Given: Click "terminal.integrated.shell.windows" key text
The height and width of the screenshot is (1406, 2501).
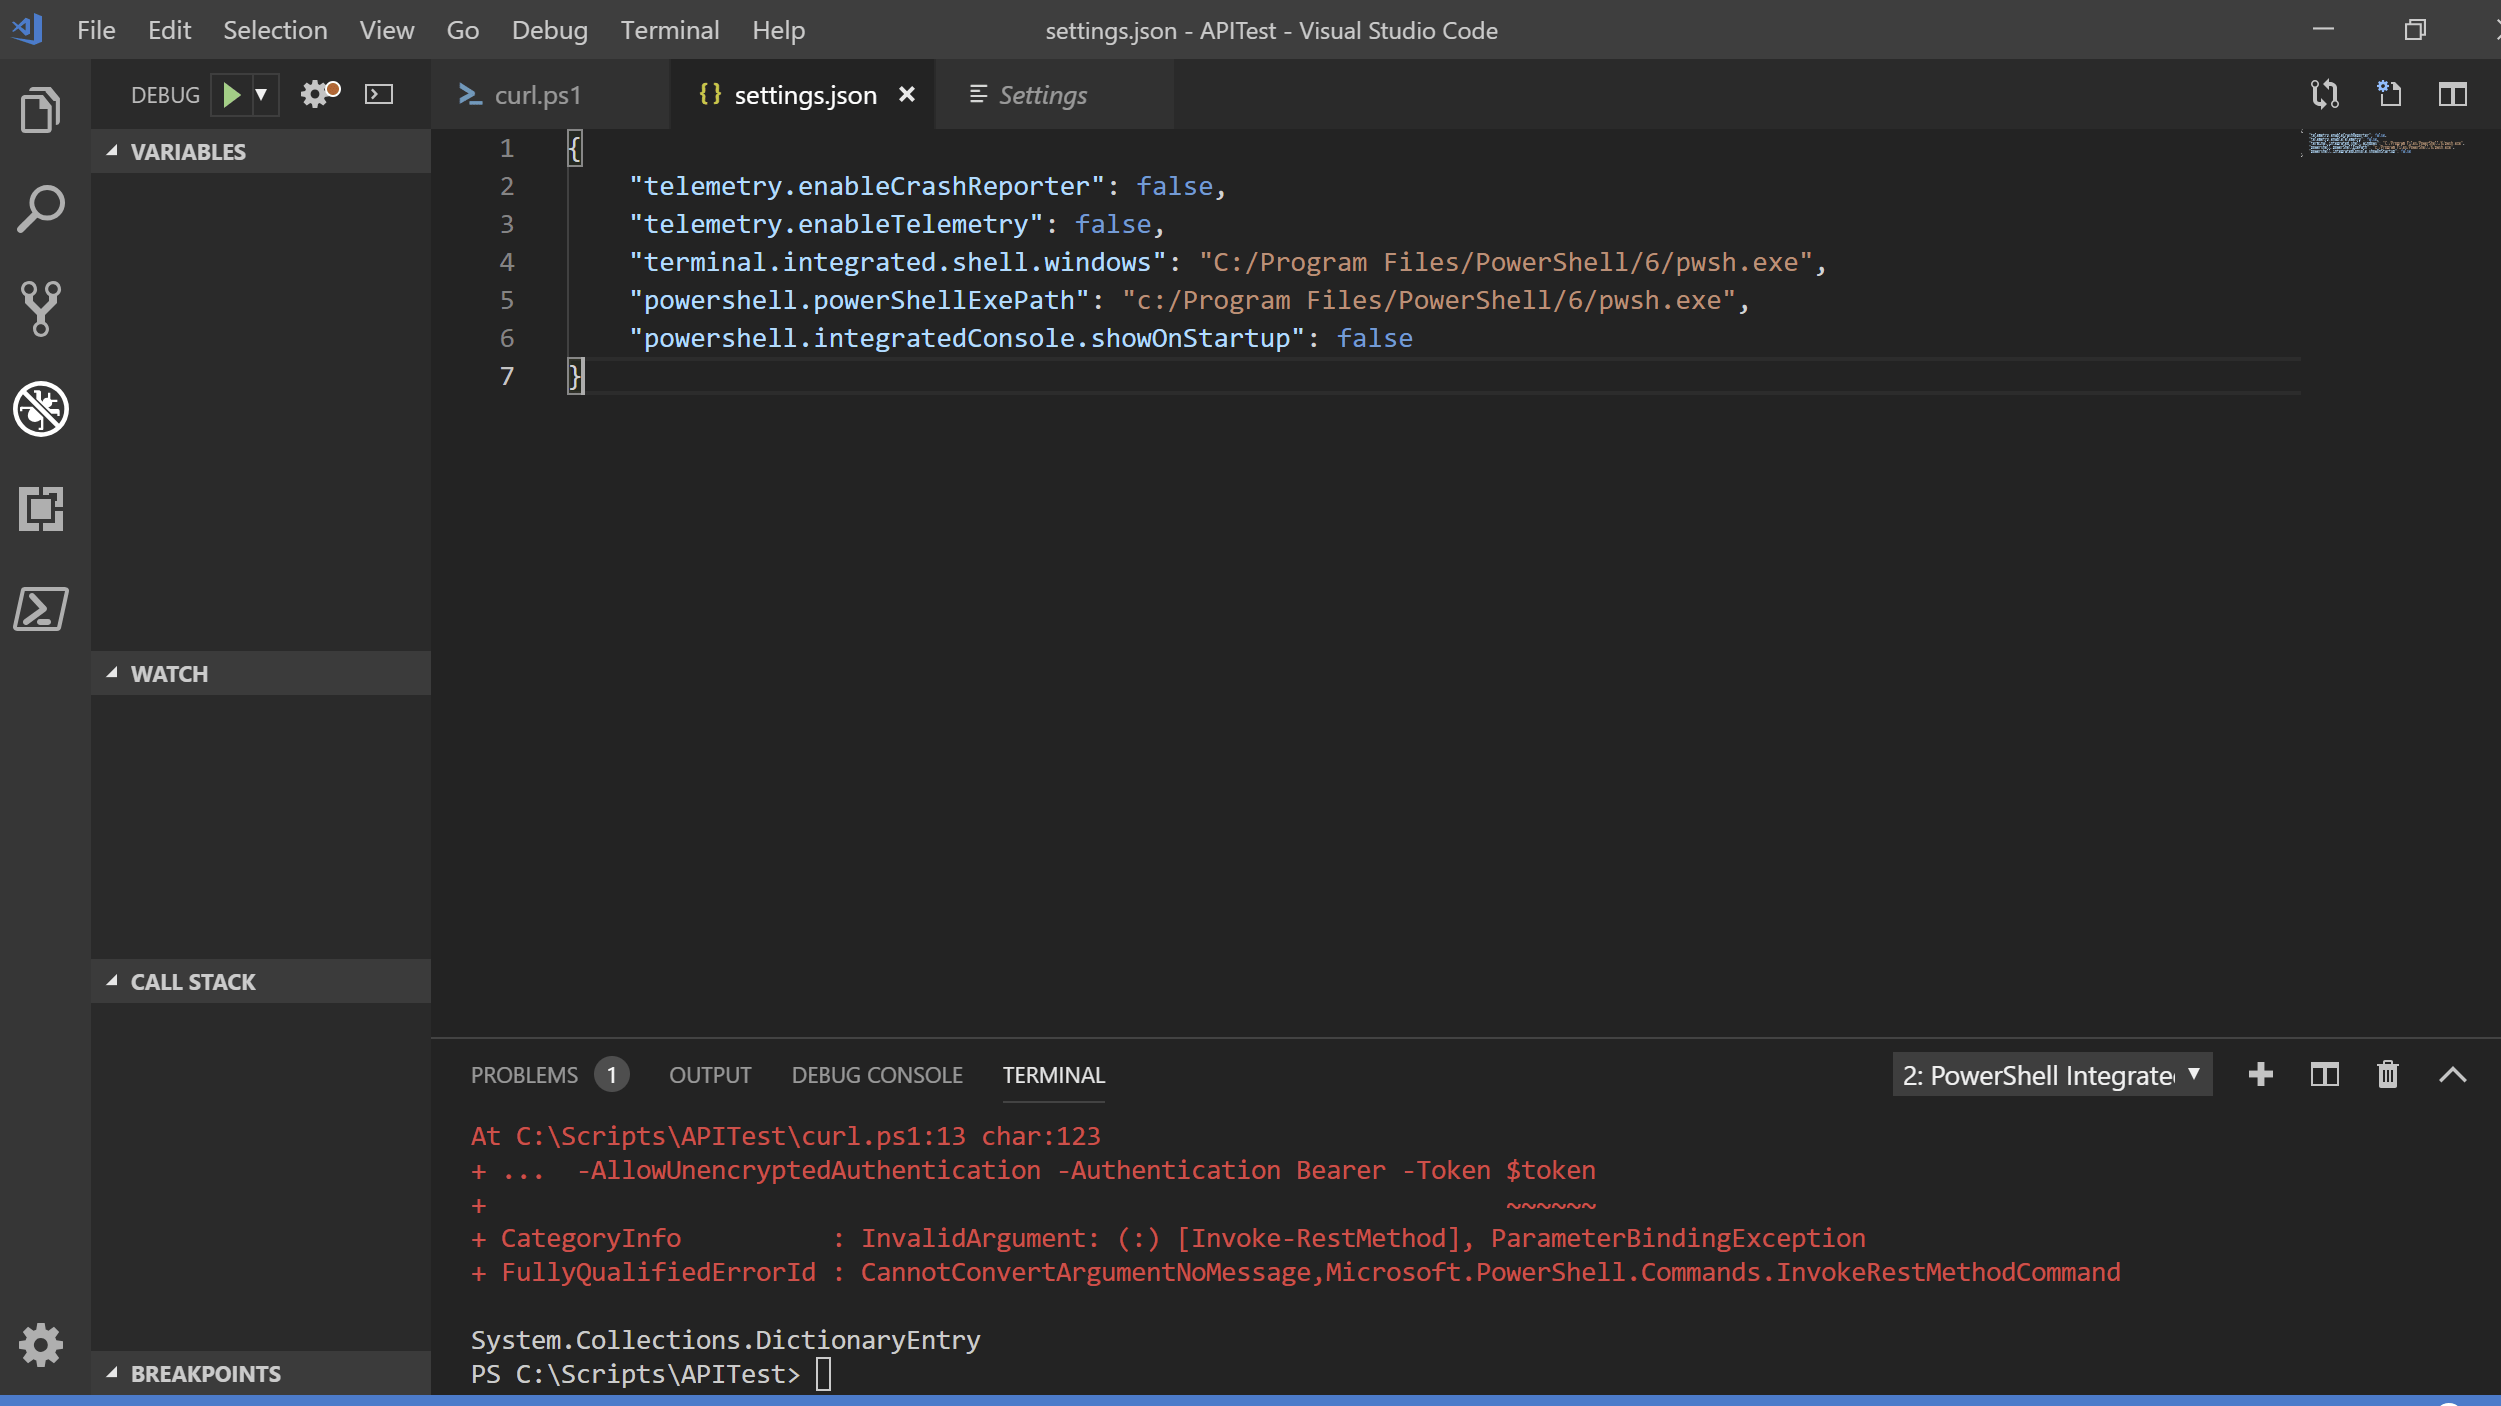Looking at the screenshot, I should click(897, 262).
